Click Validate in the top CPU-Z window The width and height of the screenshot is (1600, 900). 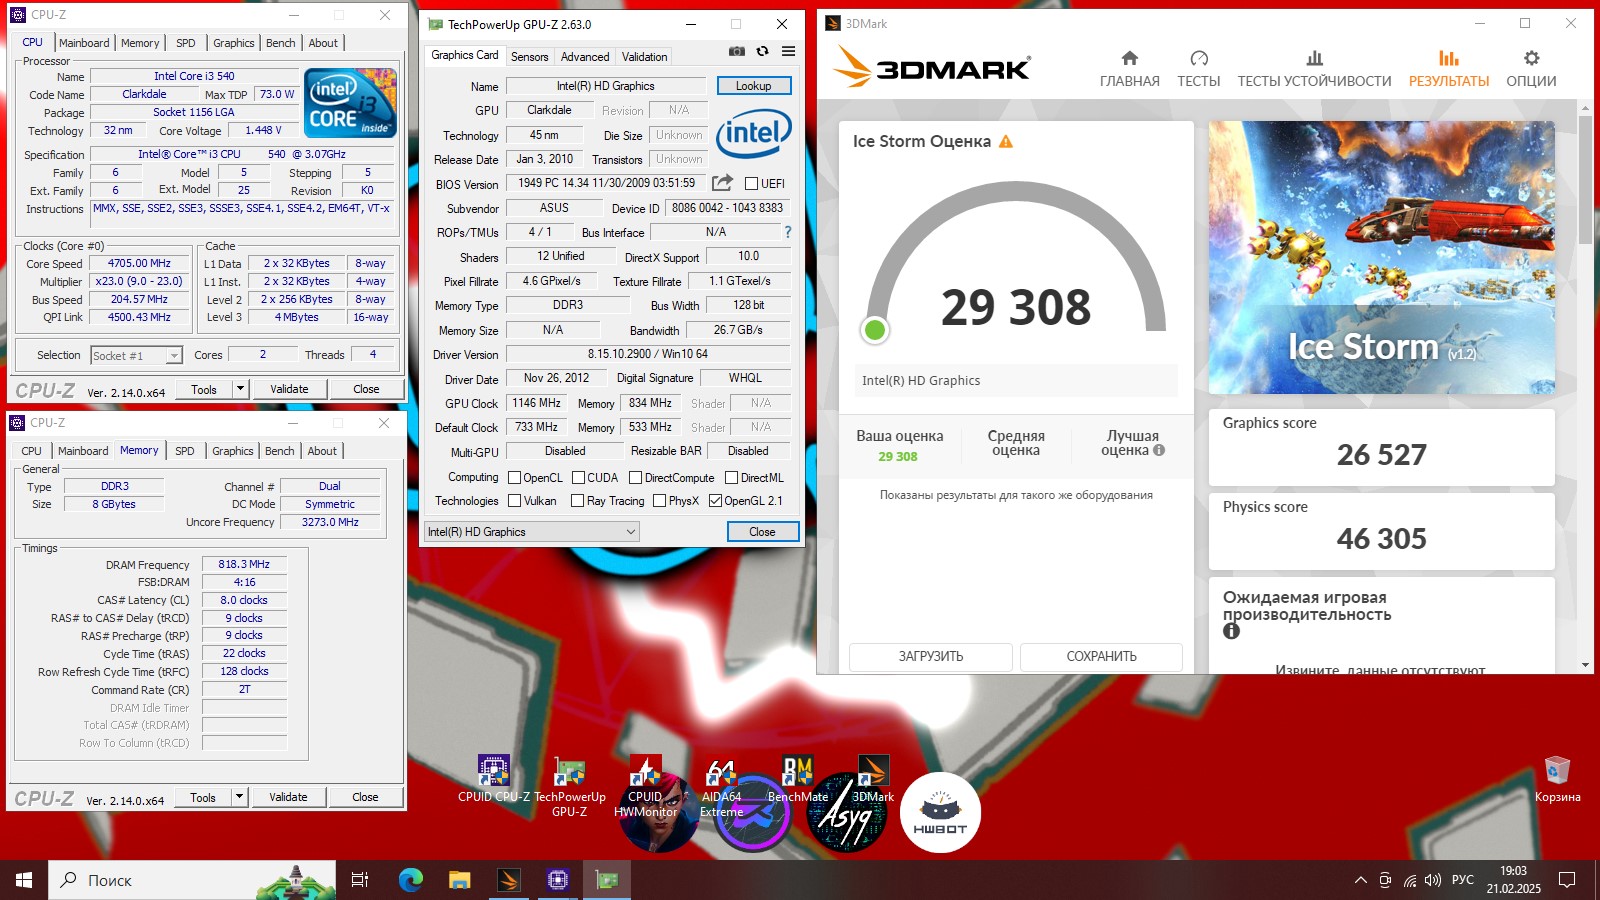pos(289,389)
